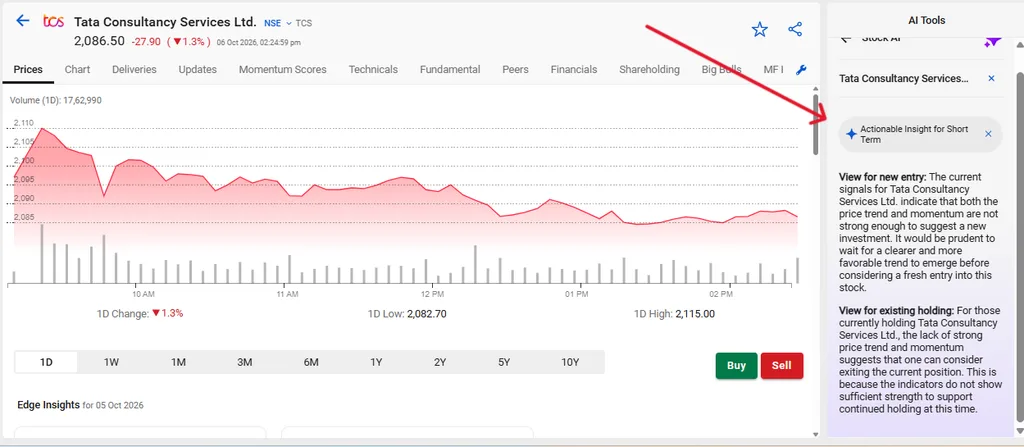Screen dimensions: 1024x447
Task: Open tab settings wrench icon
Action: [801, 70]
